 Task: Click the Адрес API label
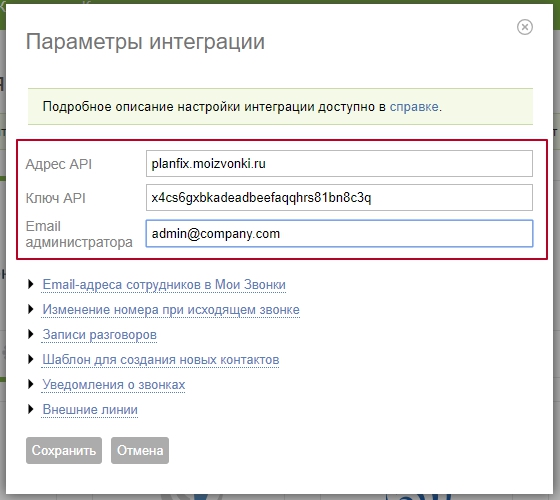pos(59,164)
